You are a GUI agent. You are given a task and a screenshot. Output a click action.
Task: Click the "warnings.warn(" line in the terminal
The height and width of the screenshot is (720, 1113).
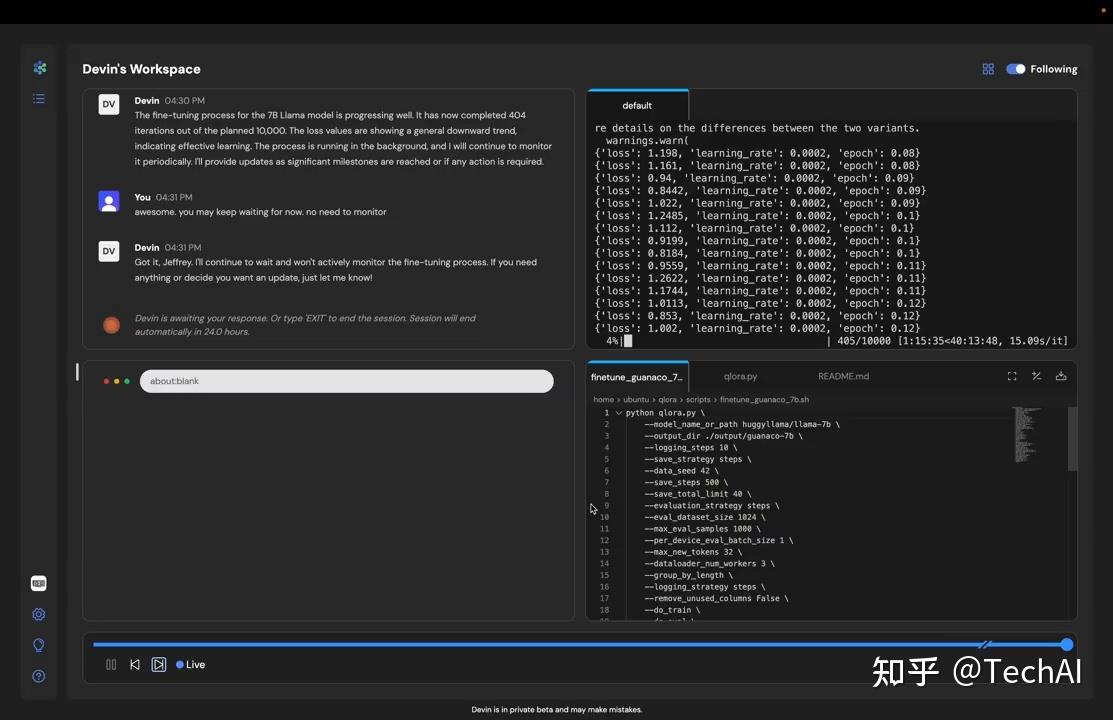tap(647, 141)
